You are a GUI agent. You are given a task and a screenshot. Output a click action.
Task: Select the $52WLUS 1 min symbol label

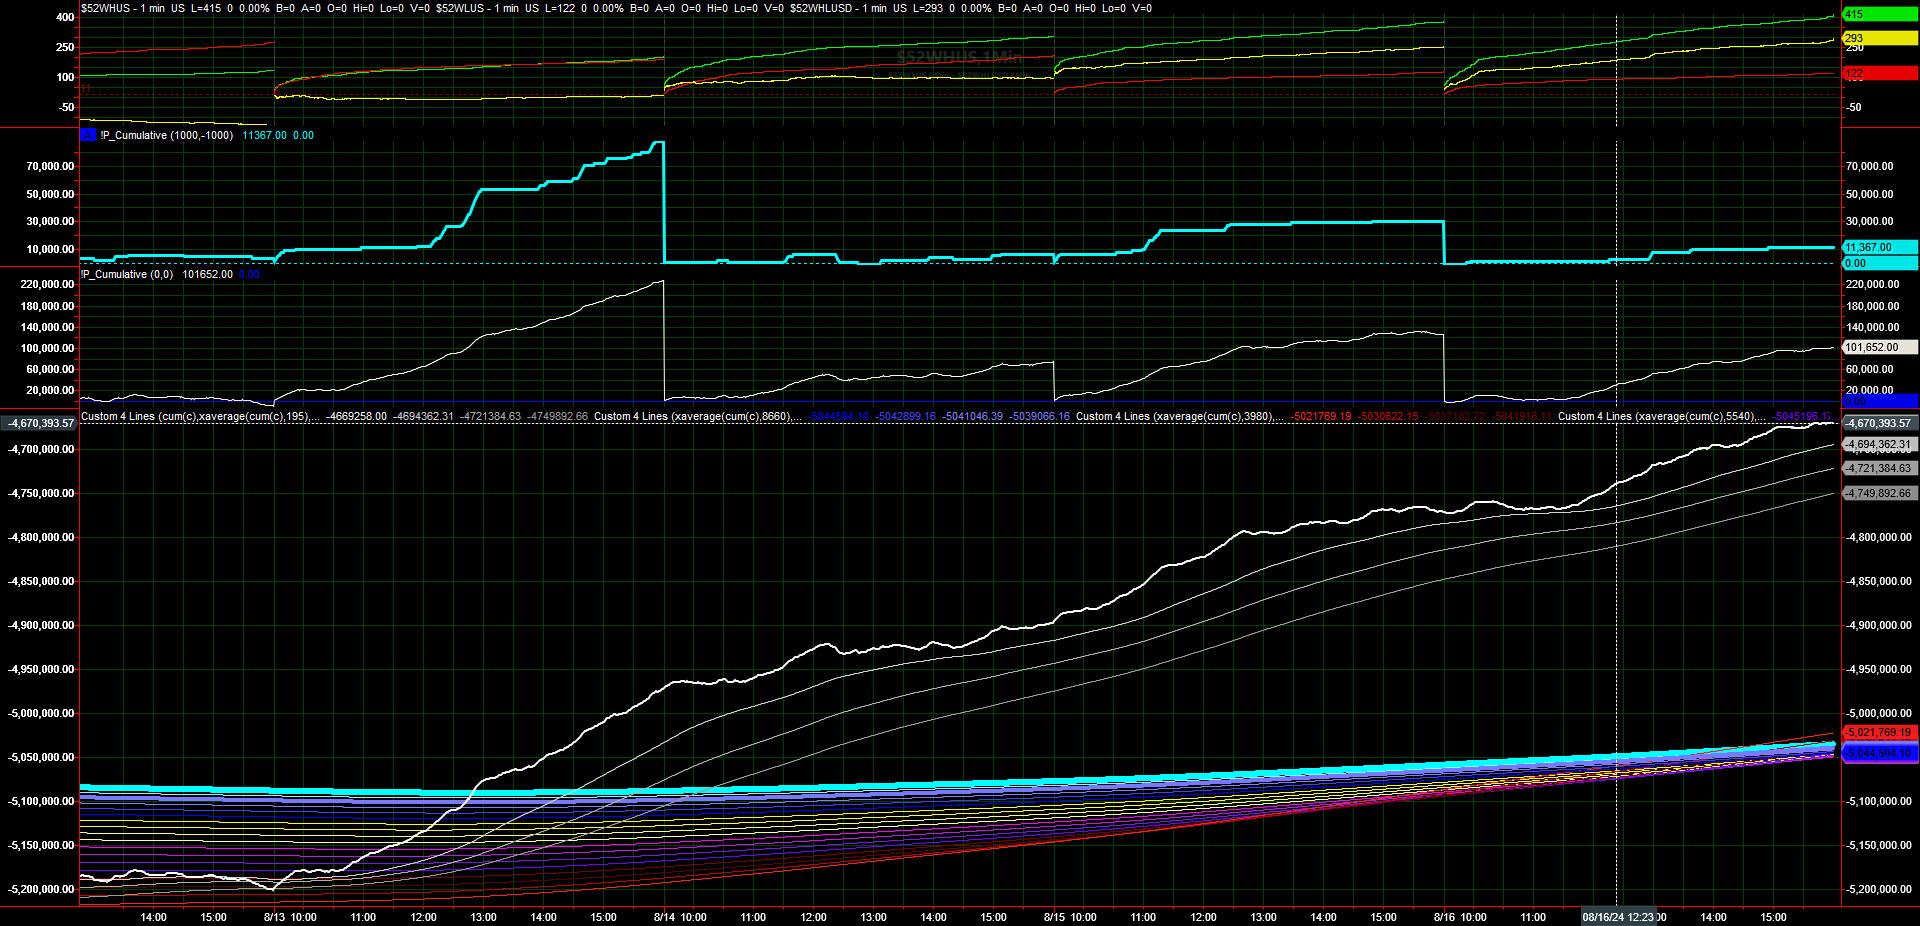pos(476,8)
